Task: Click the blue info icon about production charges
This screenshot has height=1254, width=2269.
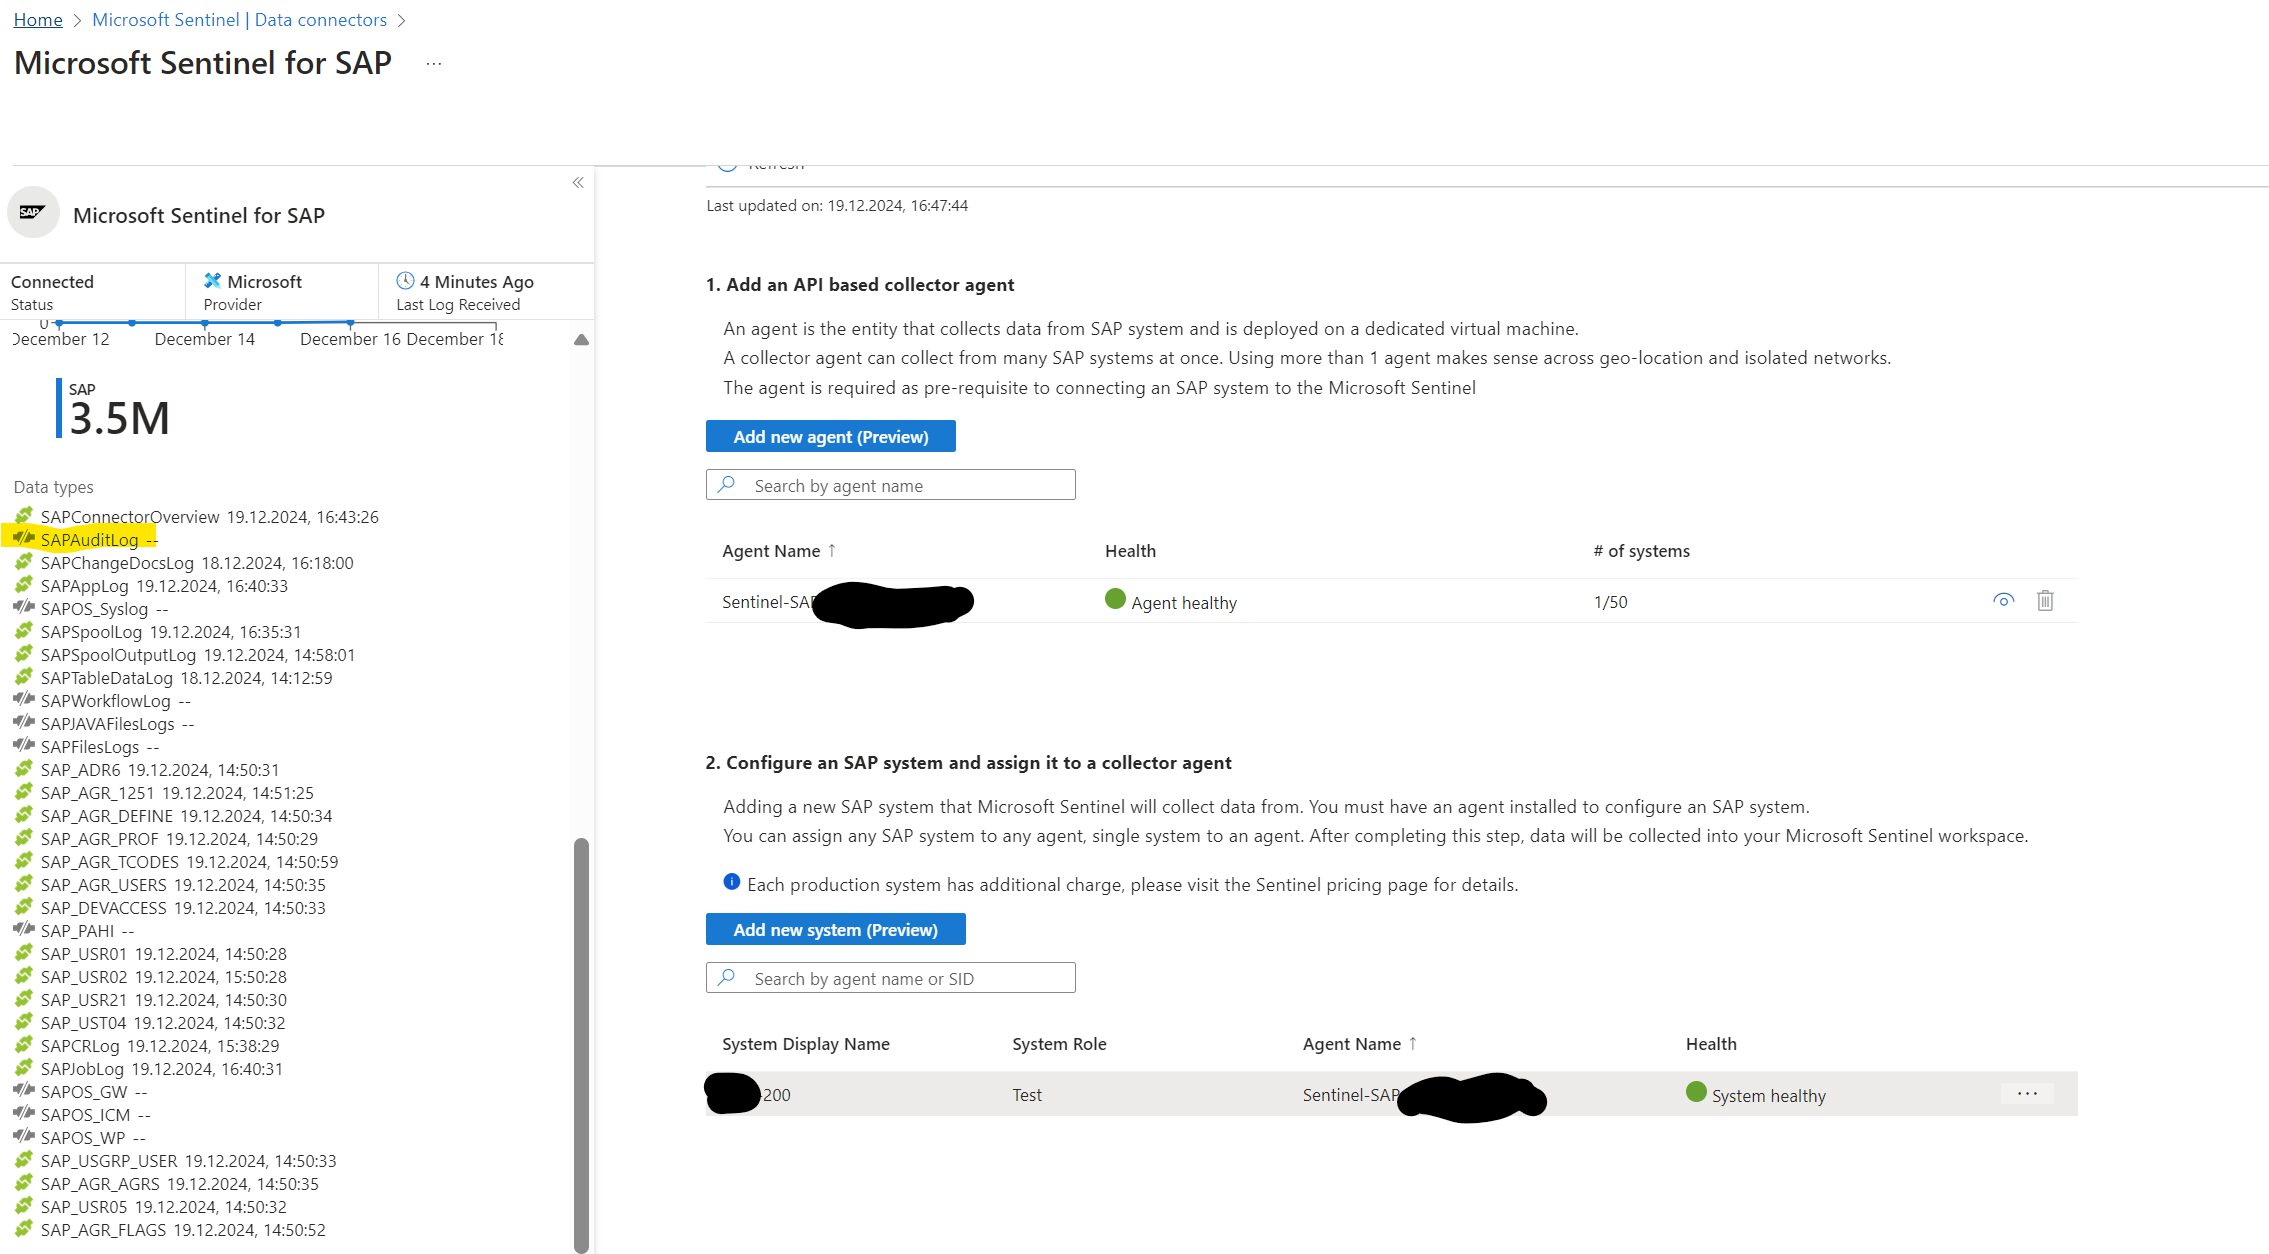Action: [x=731, y=881]
